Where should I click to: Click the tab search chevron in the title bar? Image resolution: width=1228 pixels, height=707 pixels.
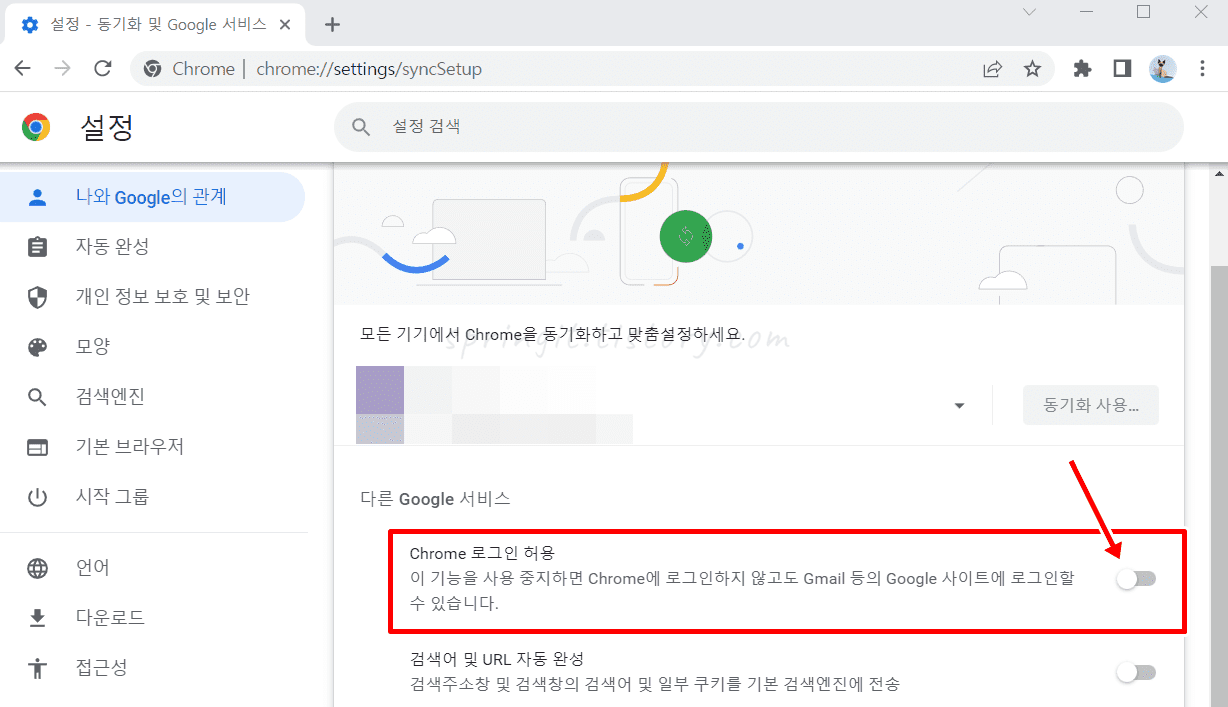[x=1030, y=12]
